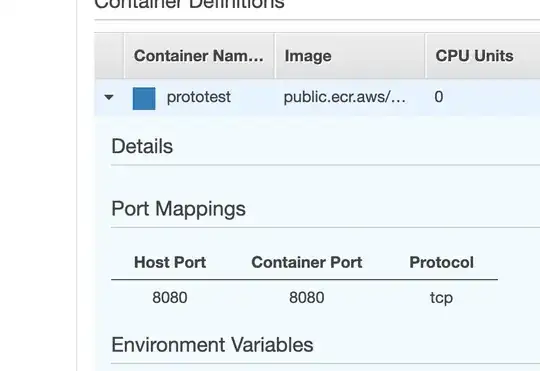Click the Container Port column header

(307, 262)
